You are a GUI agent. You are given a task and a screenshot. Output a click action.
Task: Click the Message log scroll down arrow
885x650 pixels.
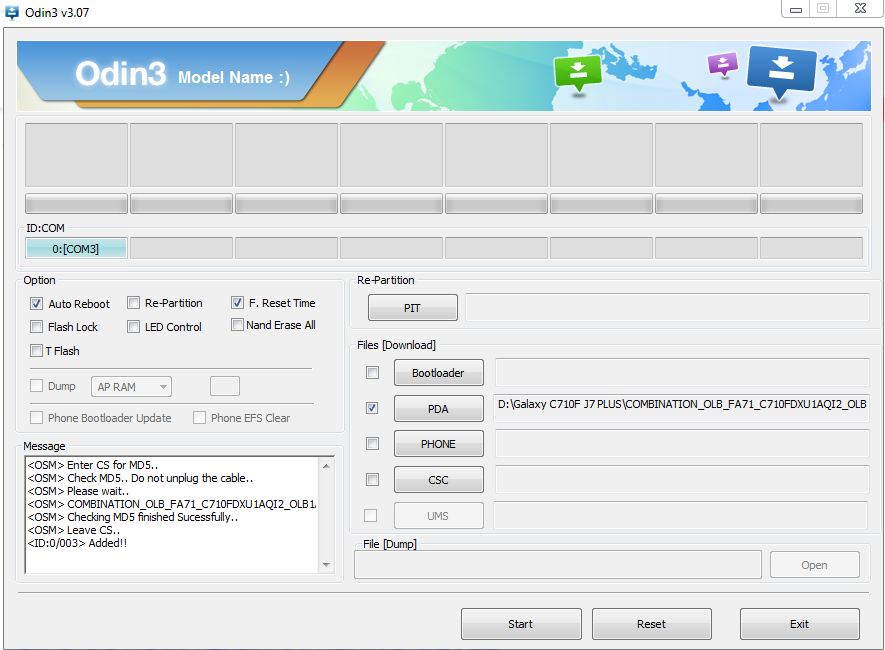326,564
